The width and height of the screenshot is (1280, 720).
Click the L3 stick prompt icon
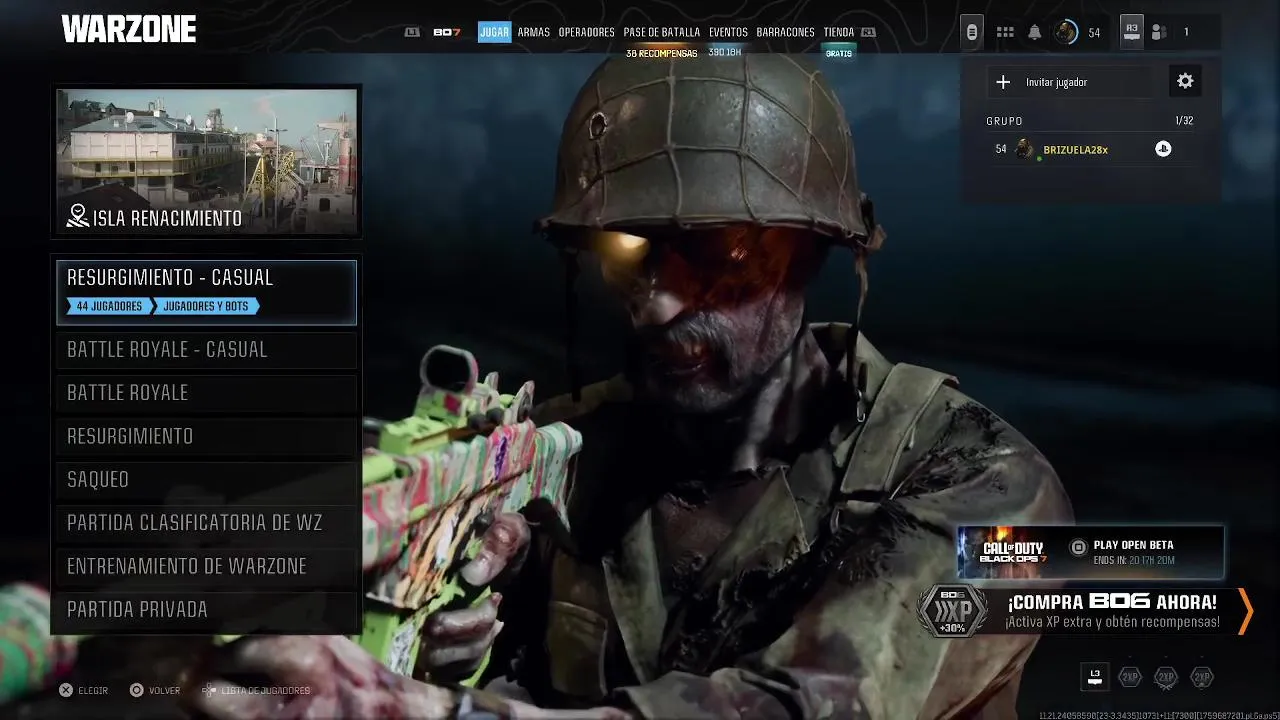click(x=1095, y=677)
